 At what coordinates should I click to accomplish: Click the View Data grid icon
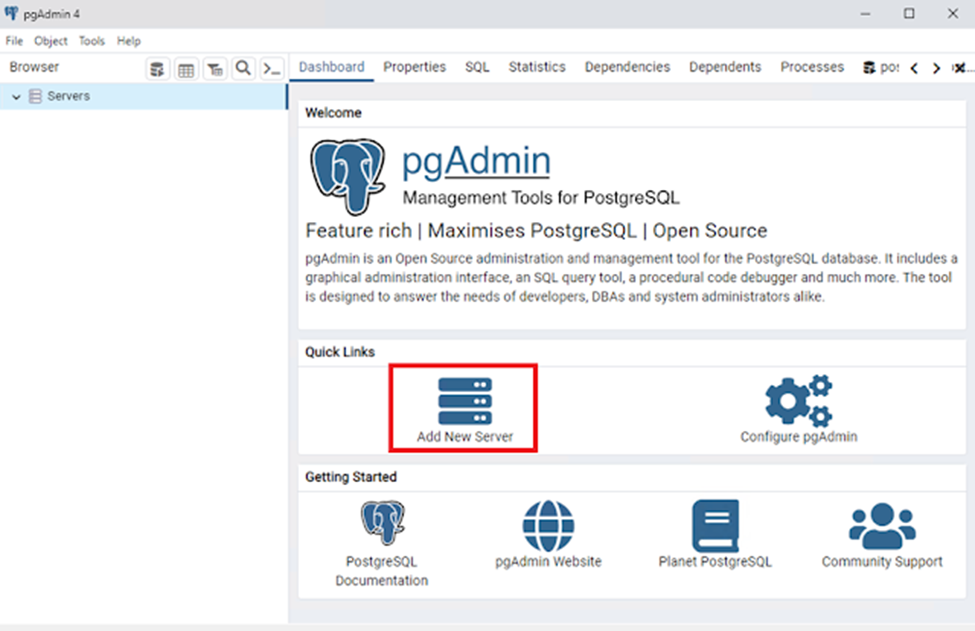click(x=185, y=67)
